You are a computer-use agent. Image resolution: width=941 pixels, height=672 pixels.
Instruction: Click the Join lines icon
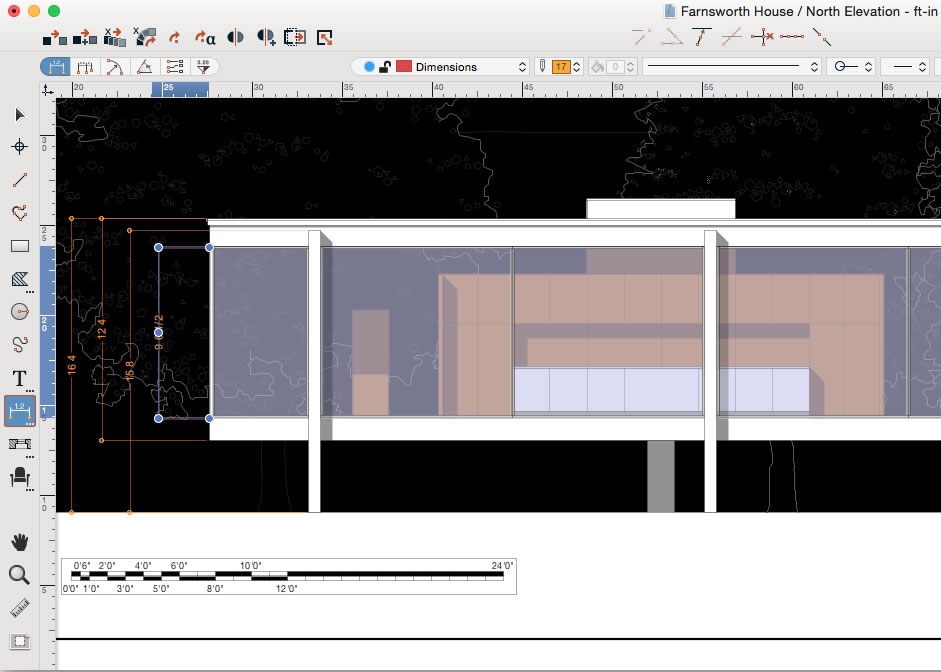click(x=642, y=37)
